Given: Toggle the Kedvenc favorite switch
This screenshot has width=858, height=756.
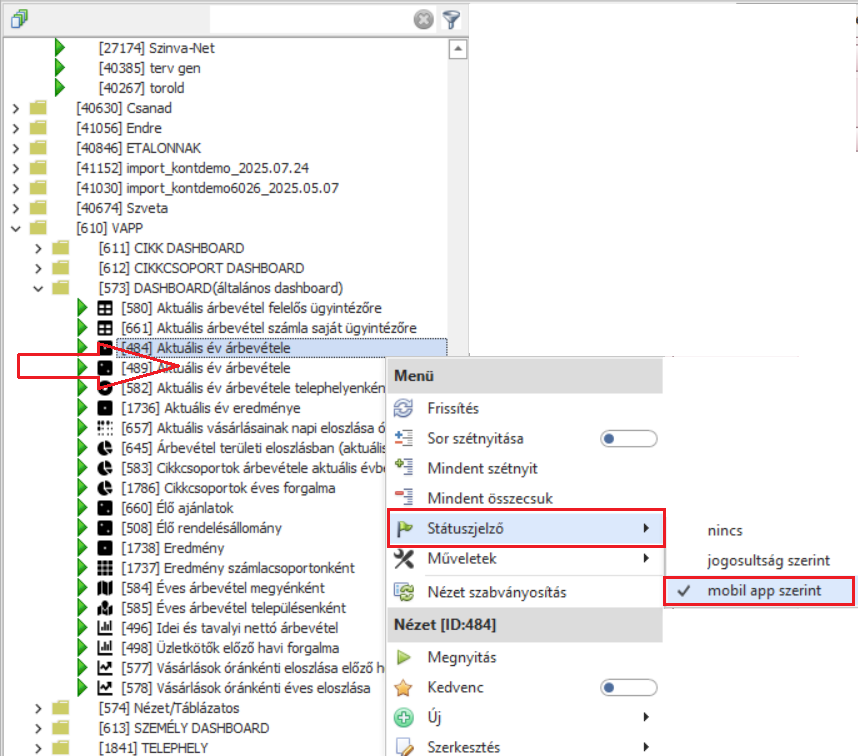Looking at the screenshot, I should coord(628,688).
